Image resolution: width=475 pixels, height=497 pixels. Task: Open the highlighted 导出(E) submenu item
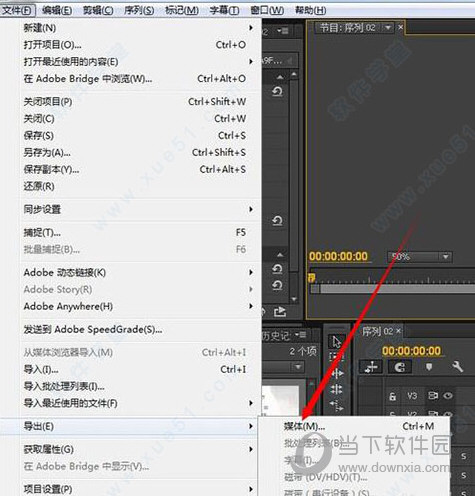pos(130,426)
